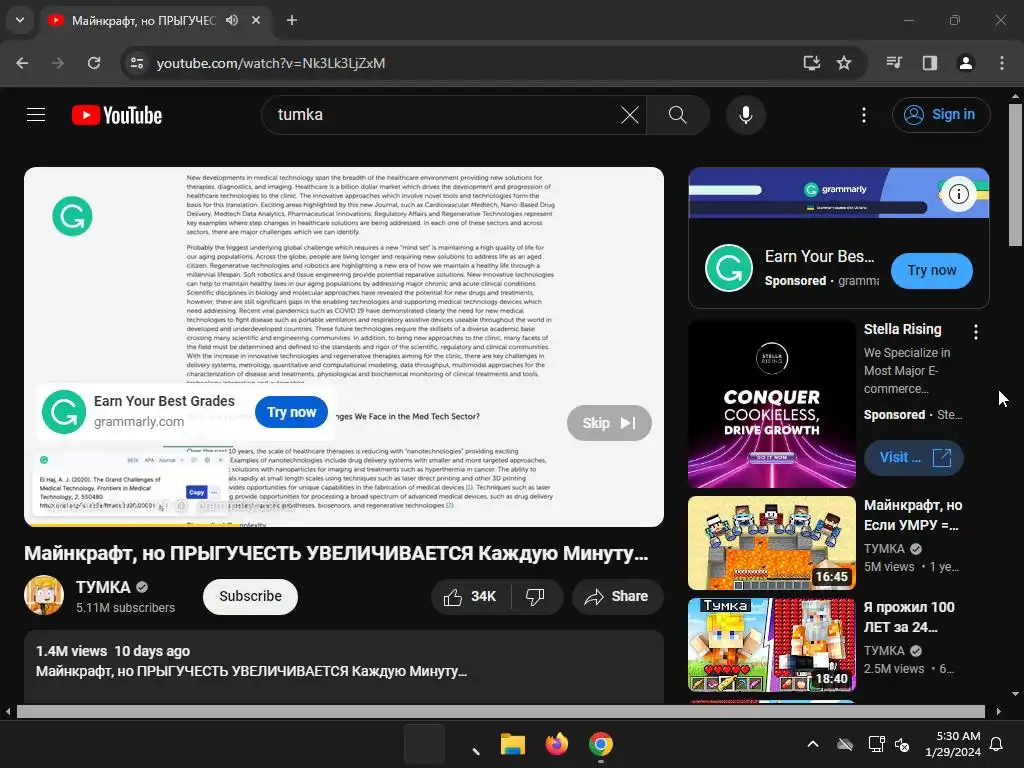
Task: Open Chrome media controls icon
Action: coord(894,63)
